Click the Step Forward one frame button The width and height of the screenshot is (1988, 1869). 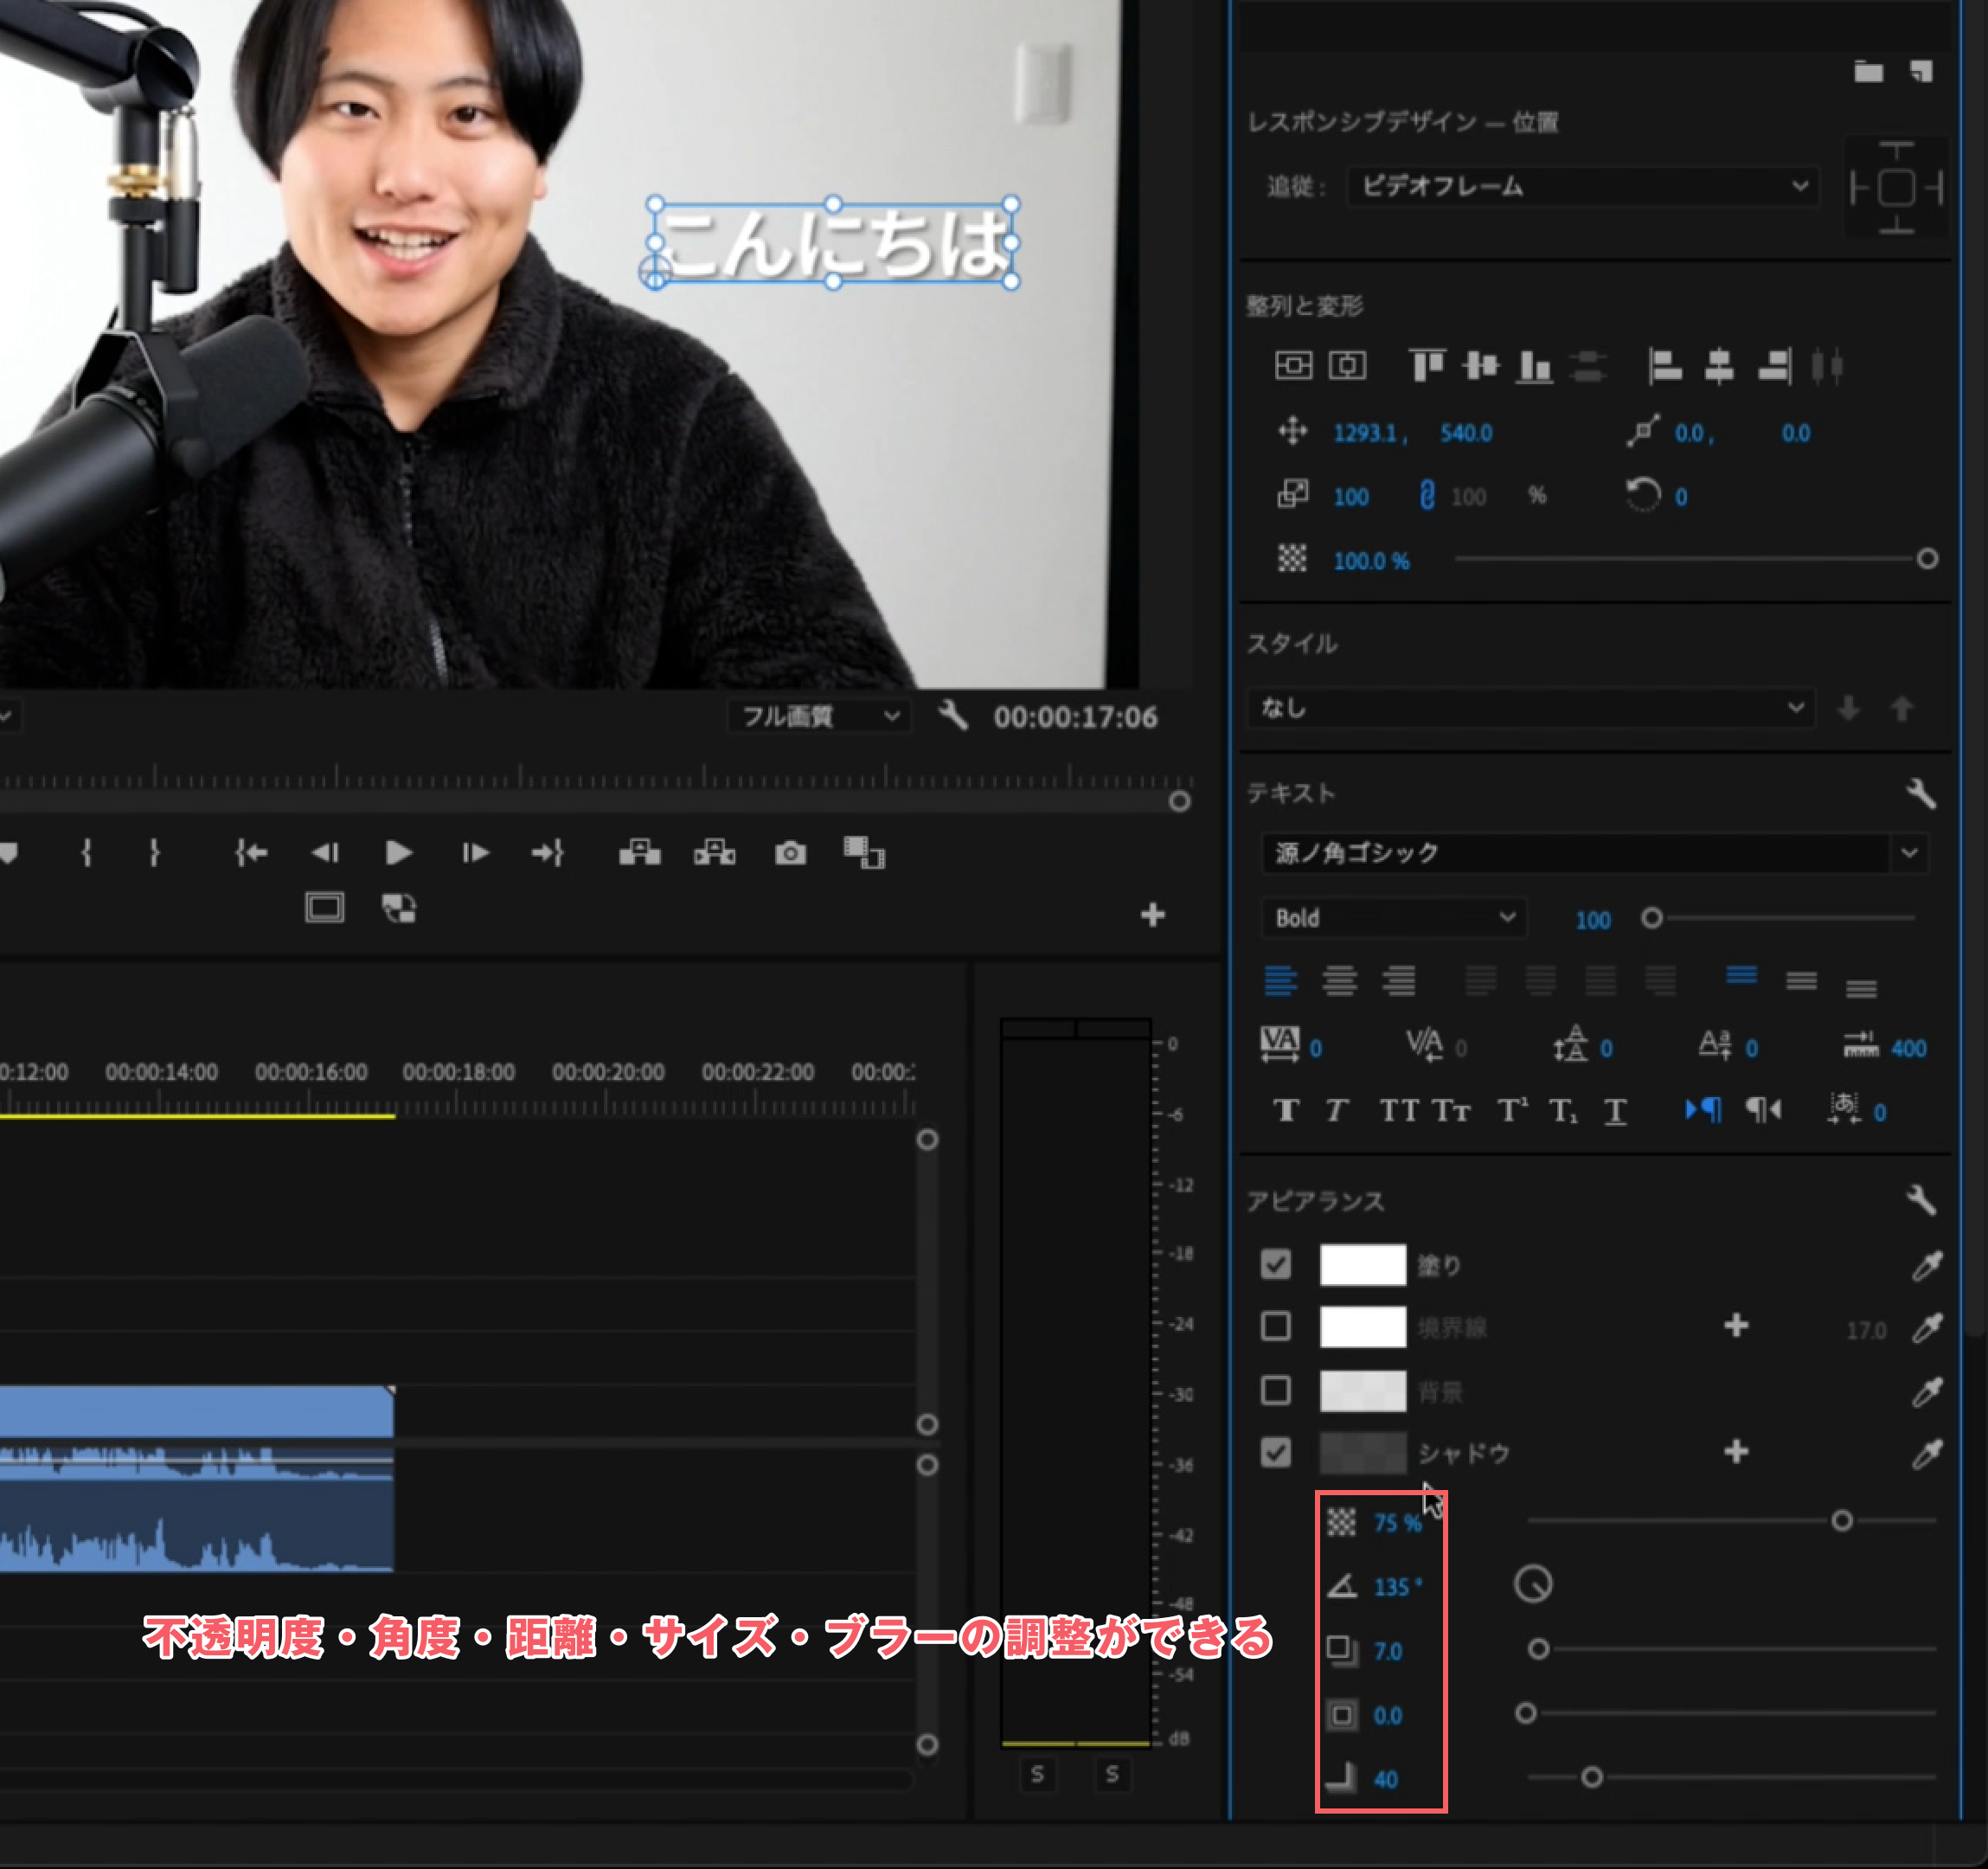coord(475,852)
